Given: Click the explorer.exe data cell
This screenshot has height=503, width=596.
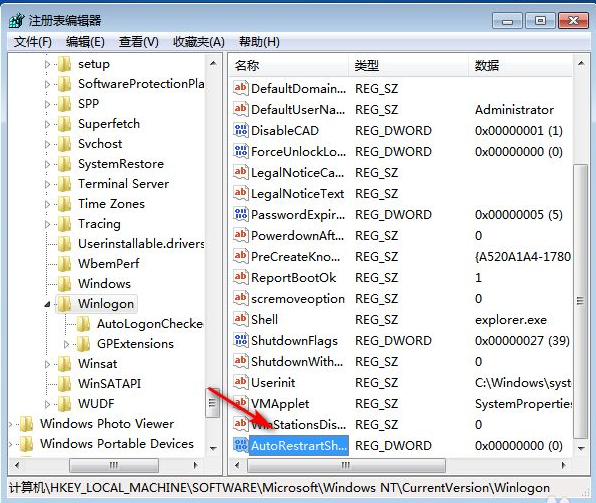Looking at the screenshot, I should click(511, 320).
